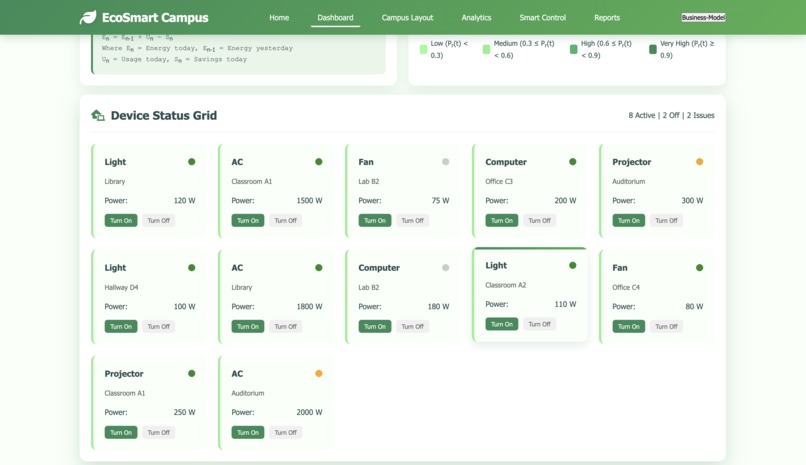Viewport: 806px width, 465px height.
Task: Click the EcoSmart Campus leaf logo icon
Action: [x=88, y=17]
